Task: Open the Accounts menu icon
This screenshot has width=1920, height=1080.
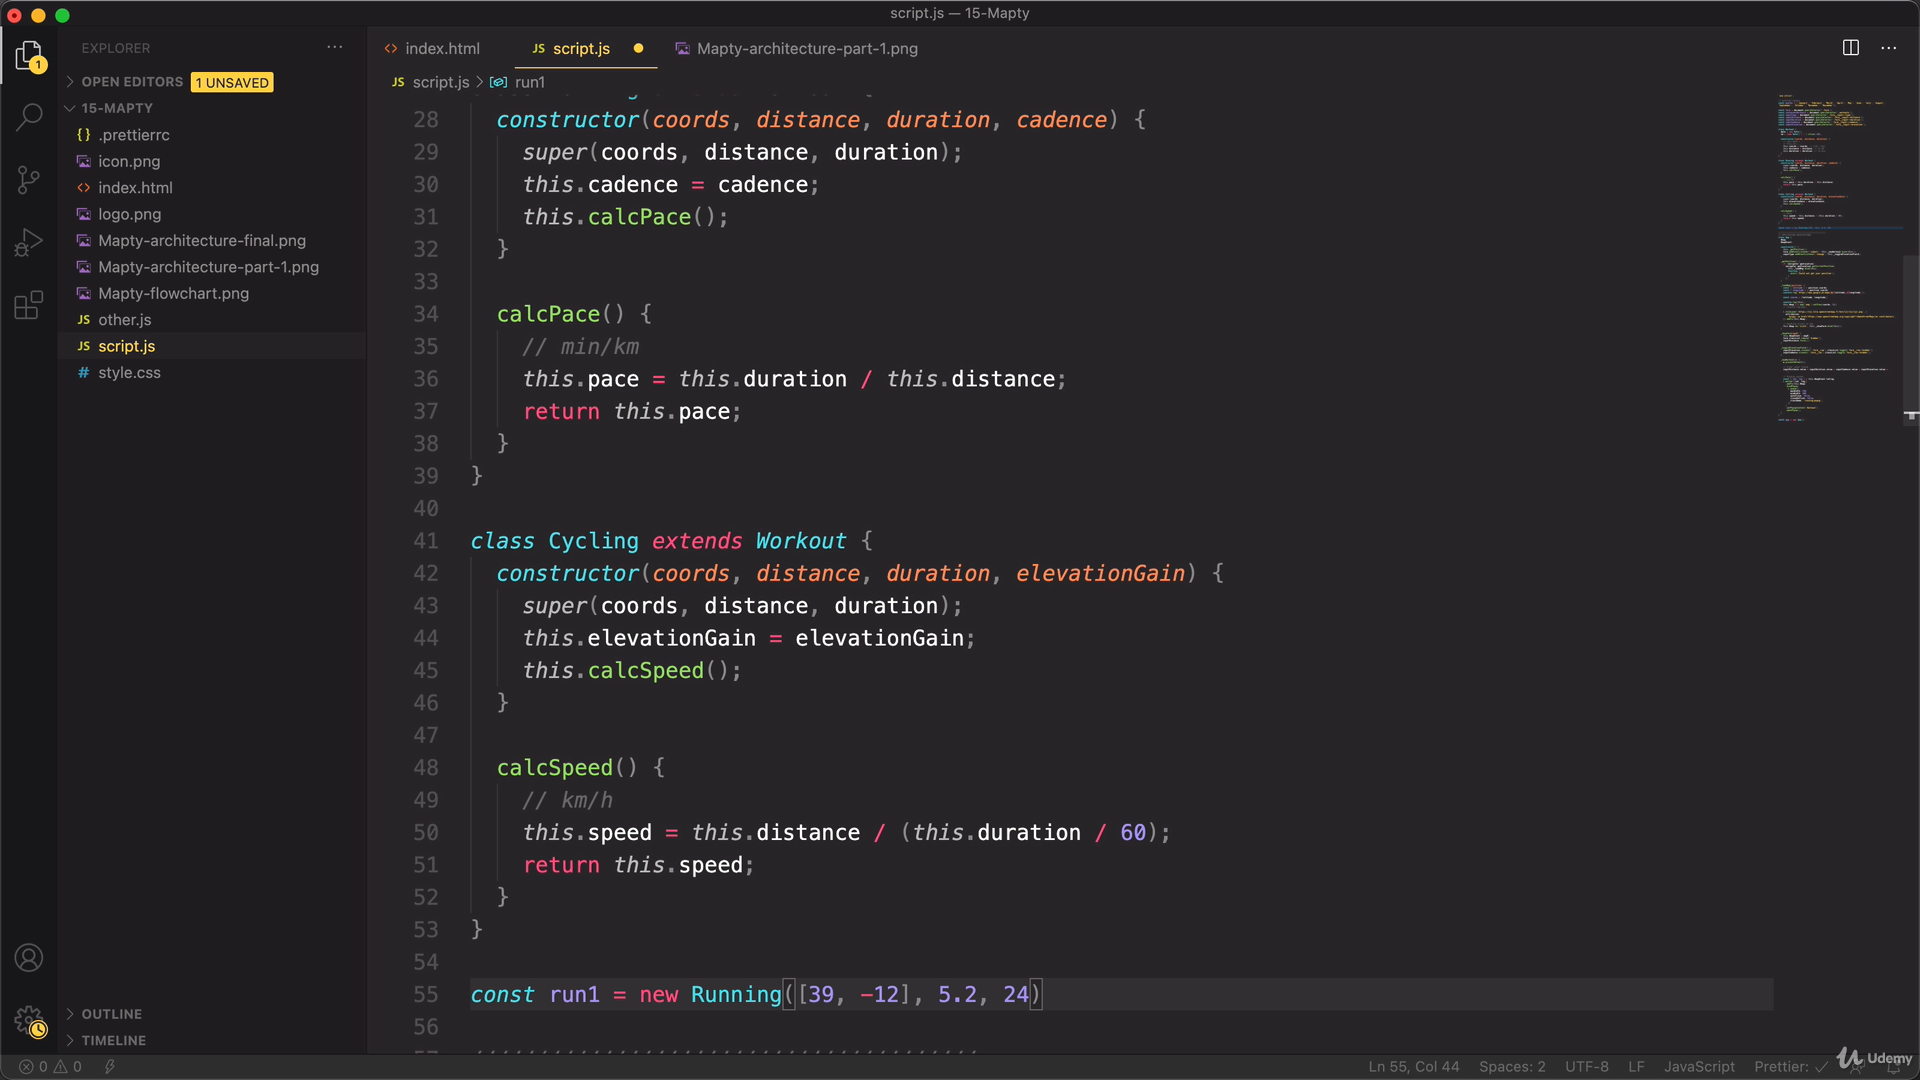Action: [29, 958]
